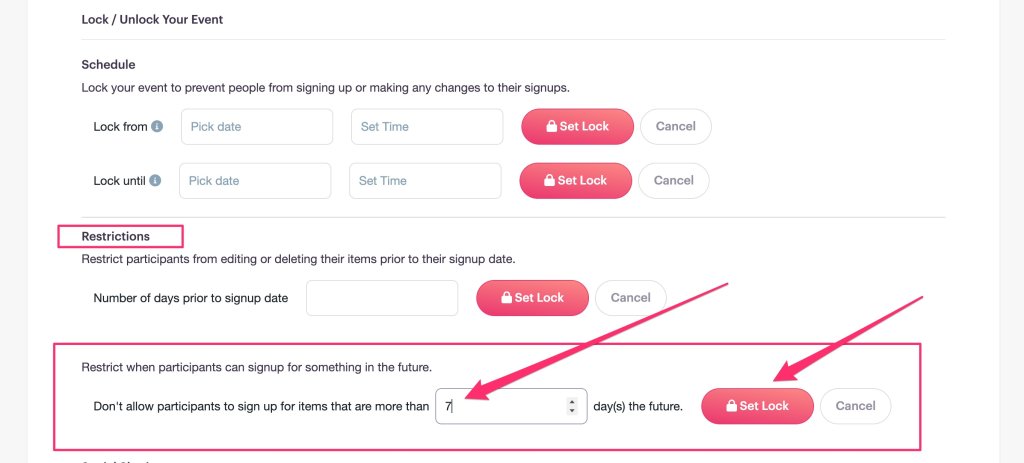Increase future days with the up stepper arrow
Viewport: 1024px width, 463px height.
(x=572, y=402)
